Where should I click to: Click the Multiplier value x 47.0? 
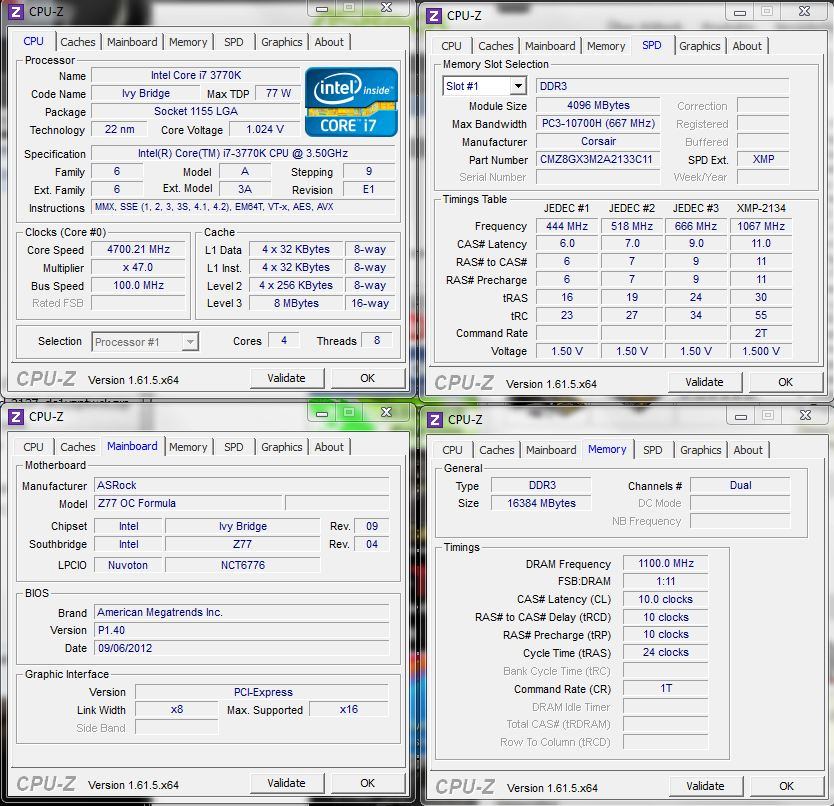[138, 268]
